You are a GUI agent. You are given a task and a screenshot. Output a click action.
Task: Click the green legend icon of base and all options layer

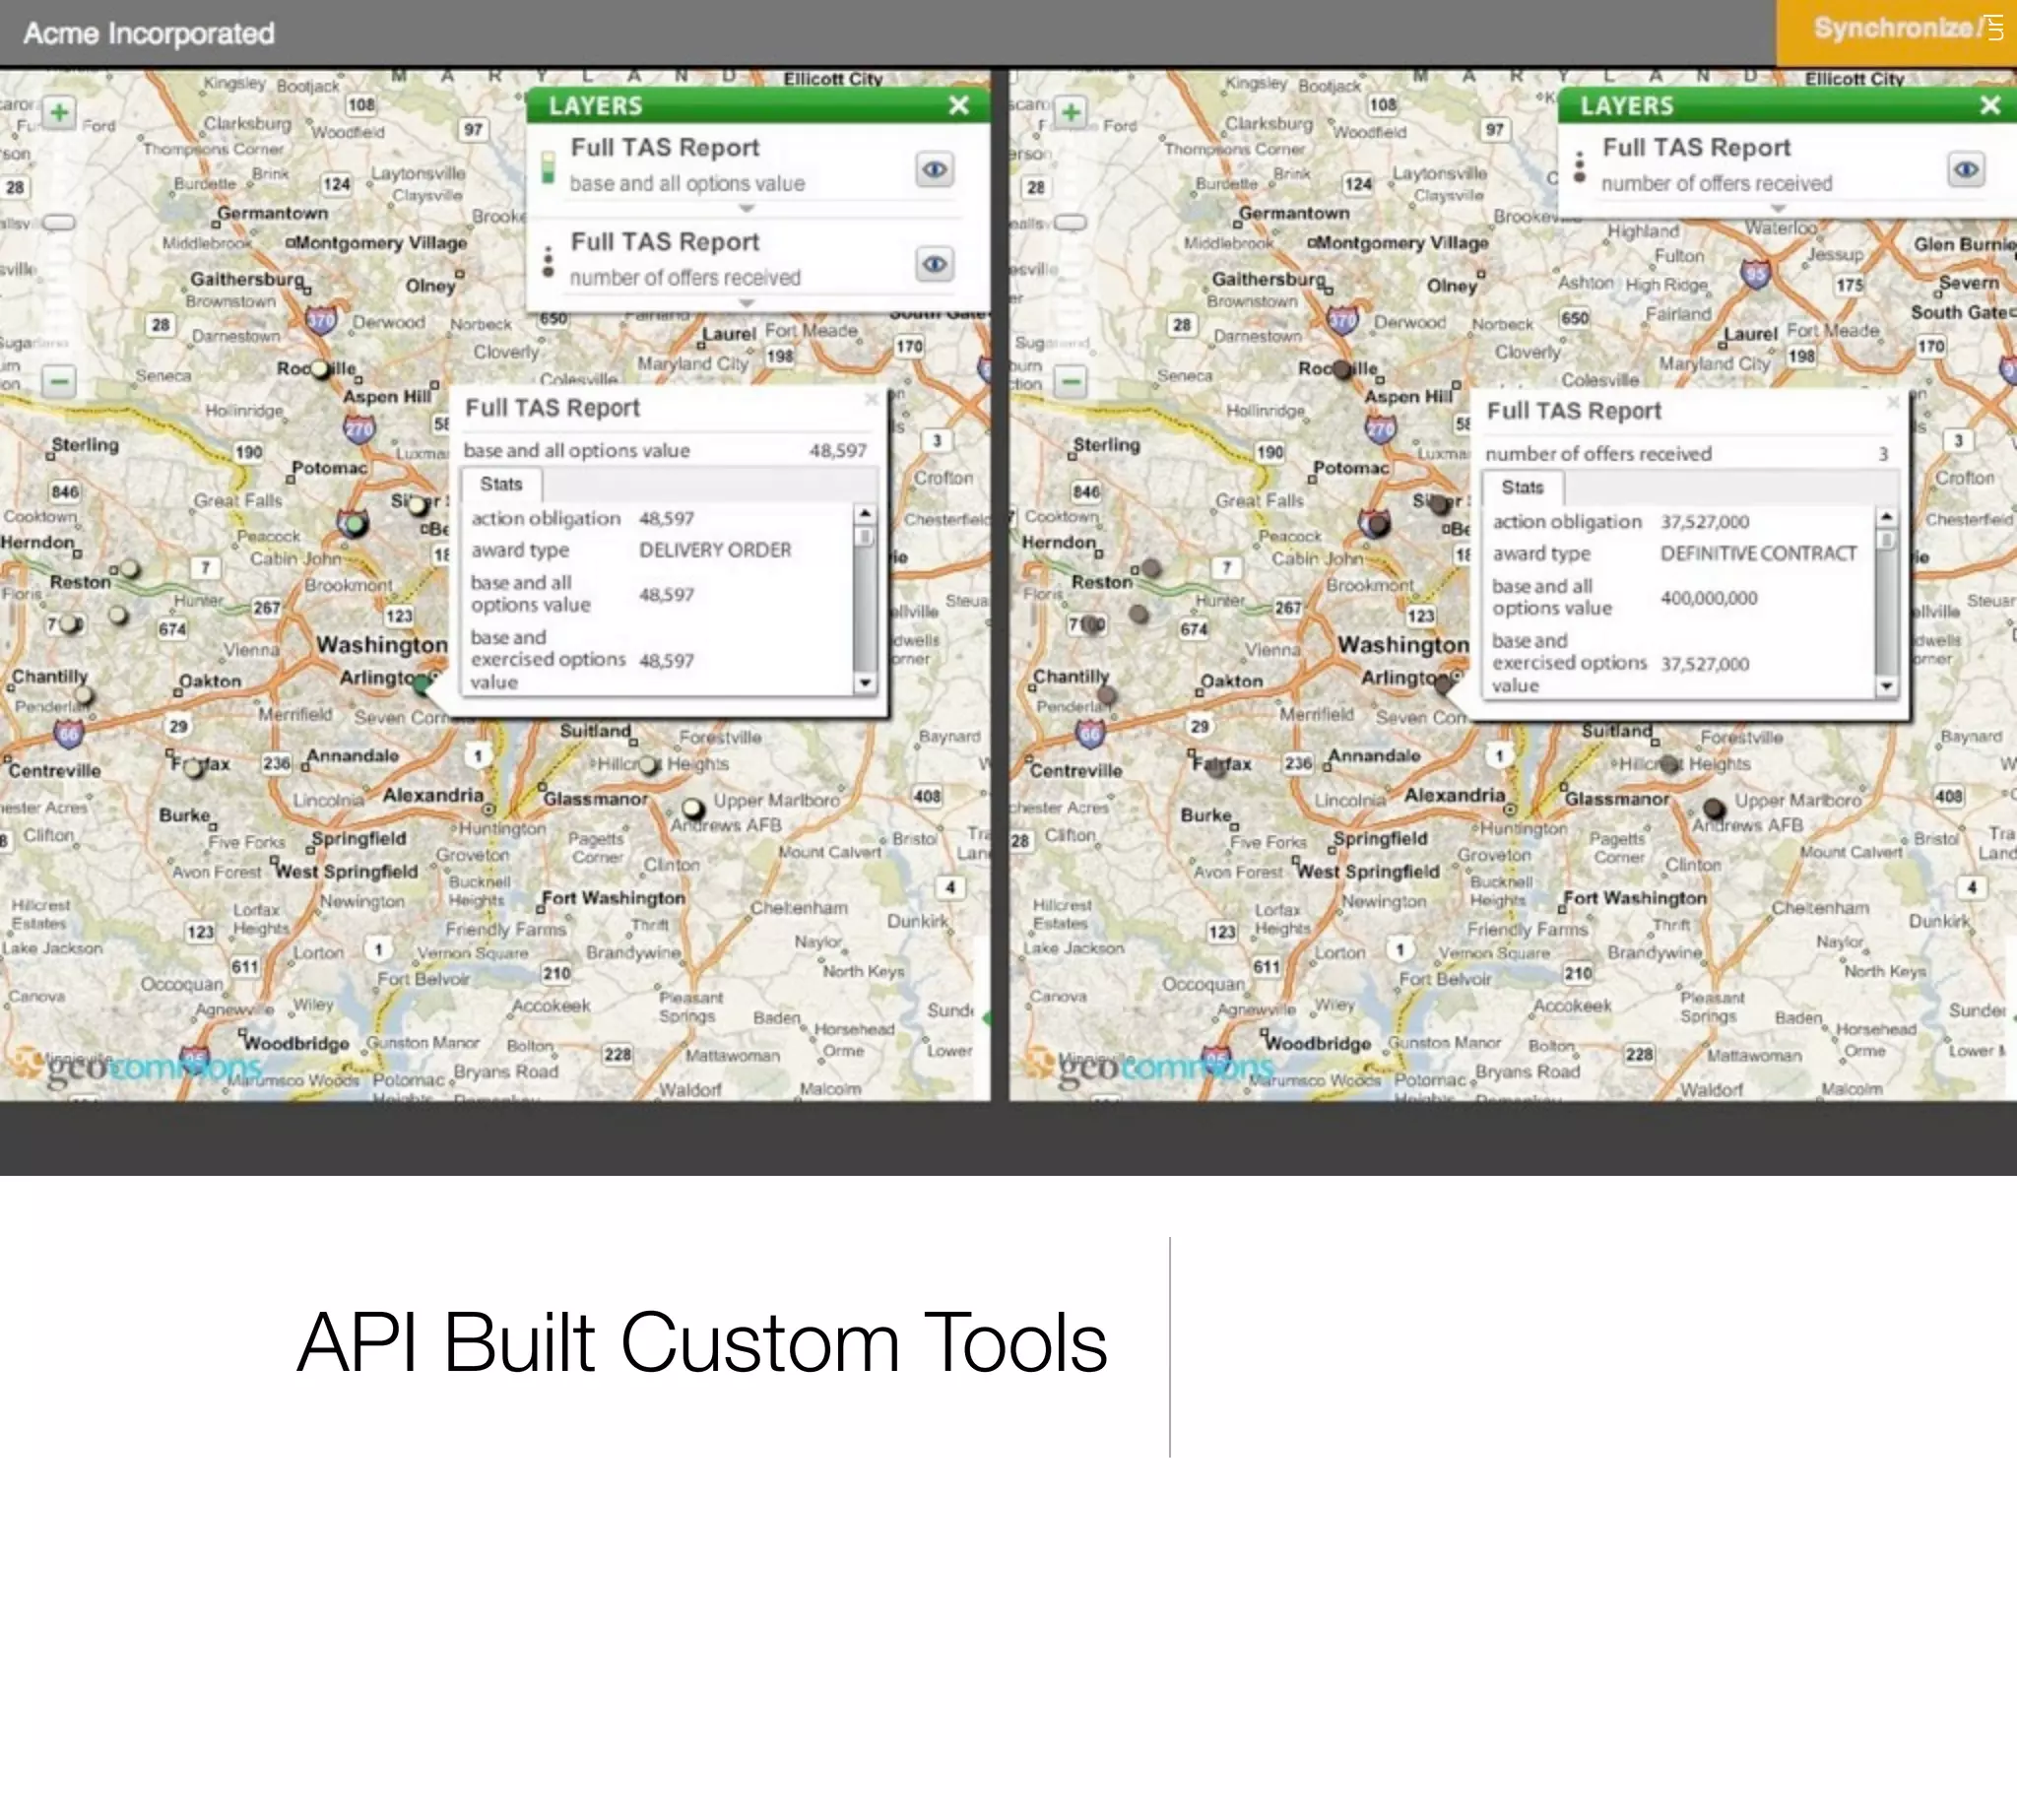pos(548,166)
